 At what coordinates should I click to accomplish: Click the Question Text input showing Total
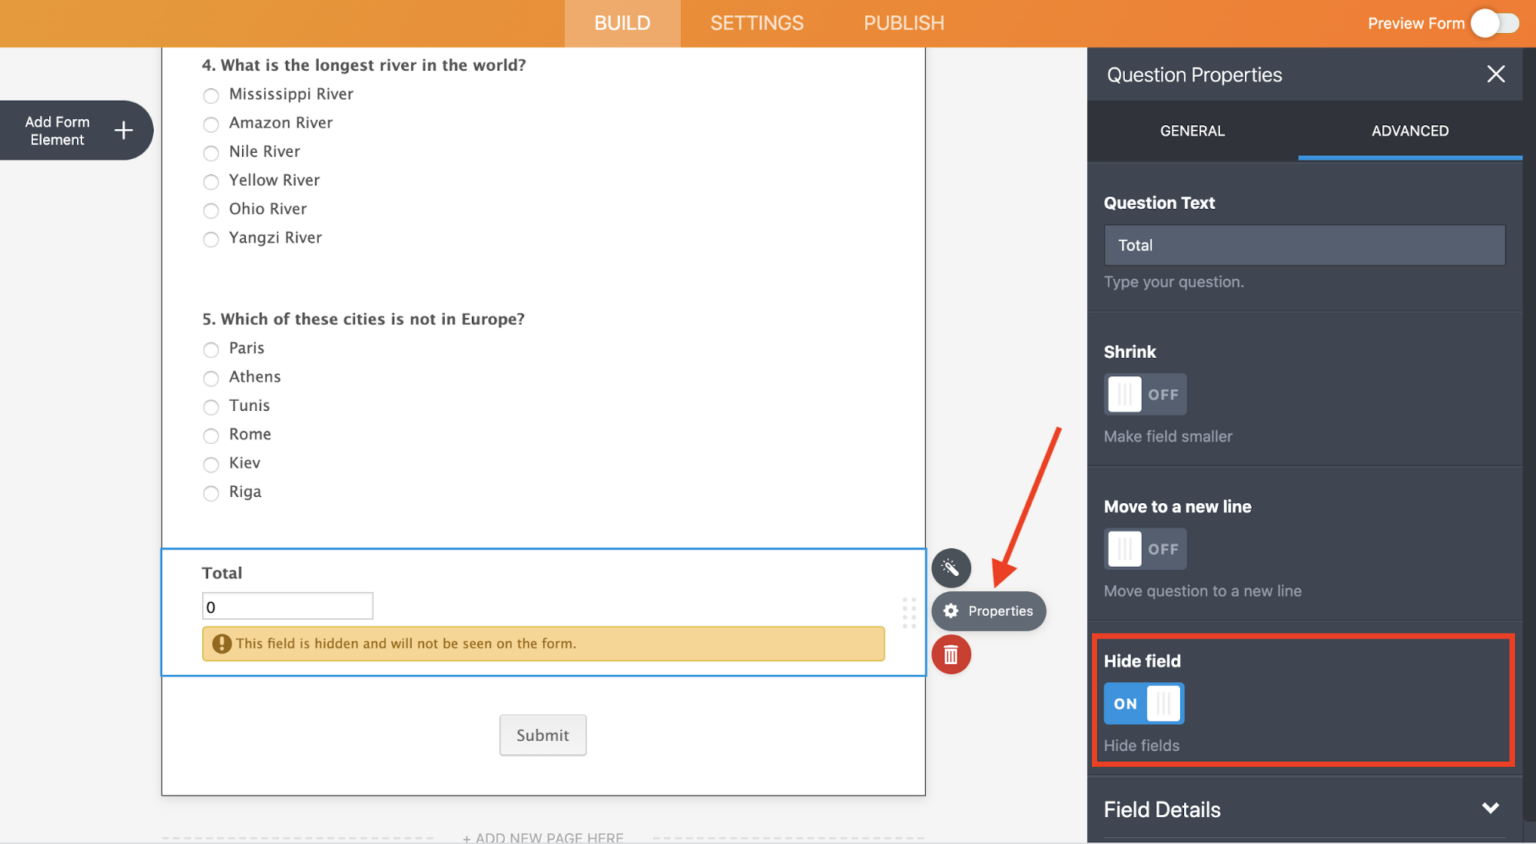(x=1304, y=245)
